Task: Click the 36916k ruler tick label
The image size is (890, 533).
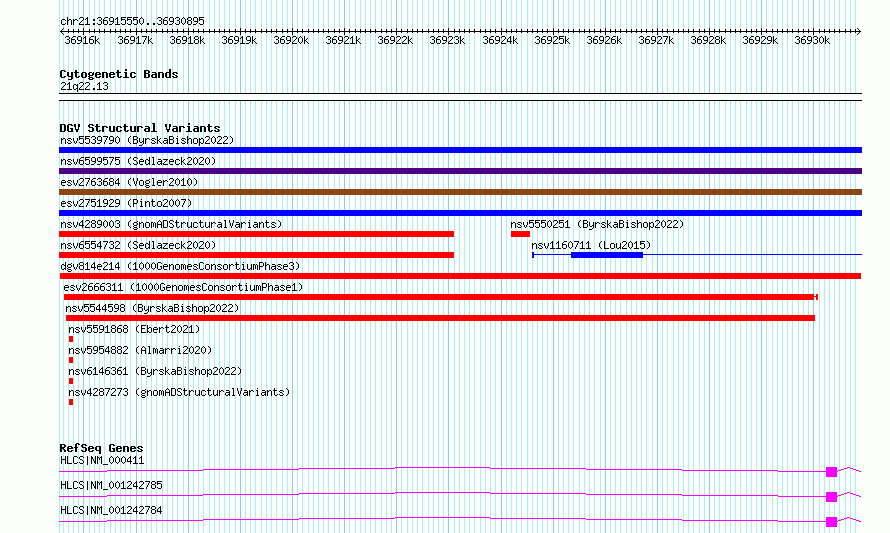Action: (82, 40)
